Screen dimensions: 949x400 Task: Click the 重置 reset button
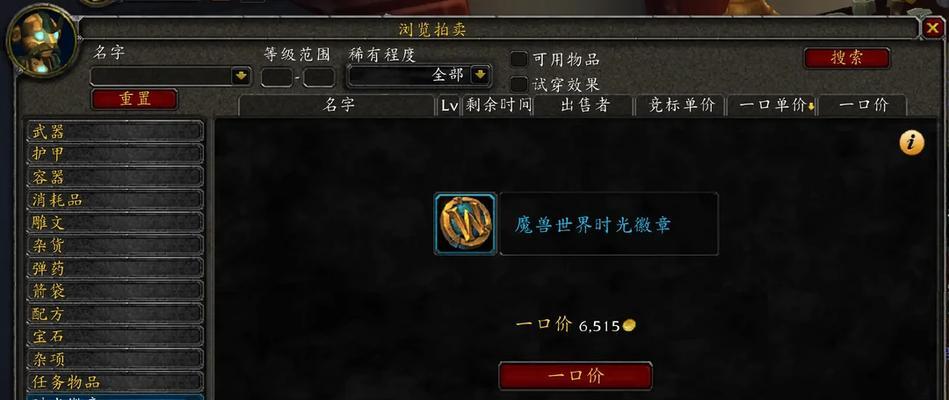click(x=134, y=99)
